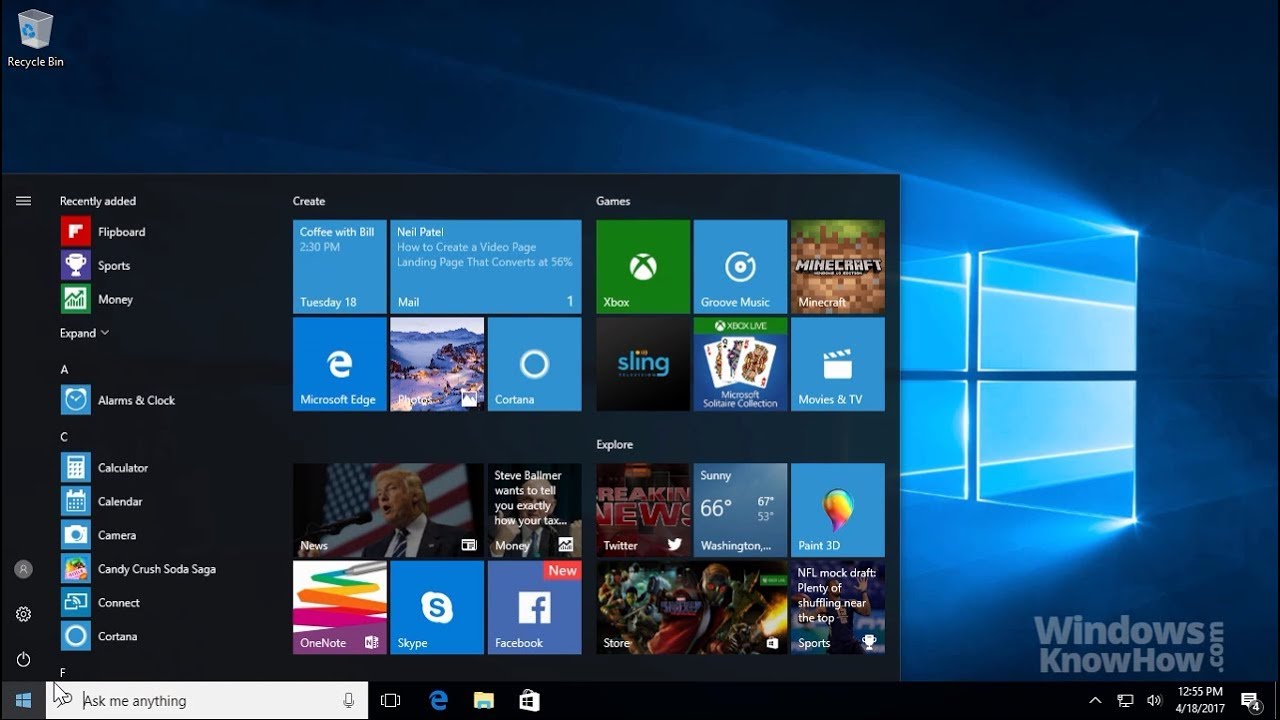Launch the Xbox tile
Viewport: 1280px width, 720px height.
[x=643, y=267]
